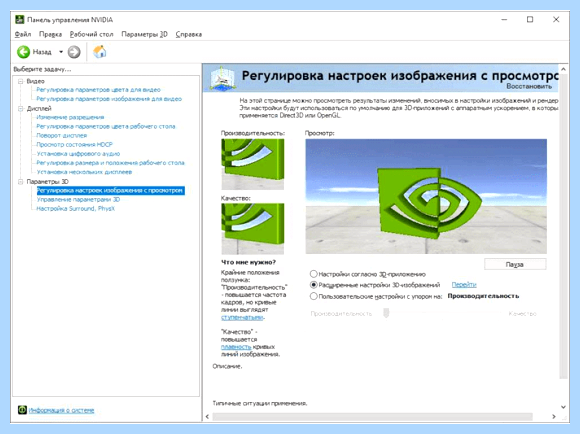
Task: Click the horizontal scrollbar right arrow
Action: (554, 417)
